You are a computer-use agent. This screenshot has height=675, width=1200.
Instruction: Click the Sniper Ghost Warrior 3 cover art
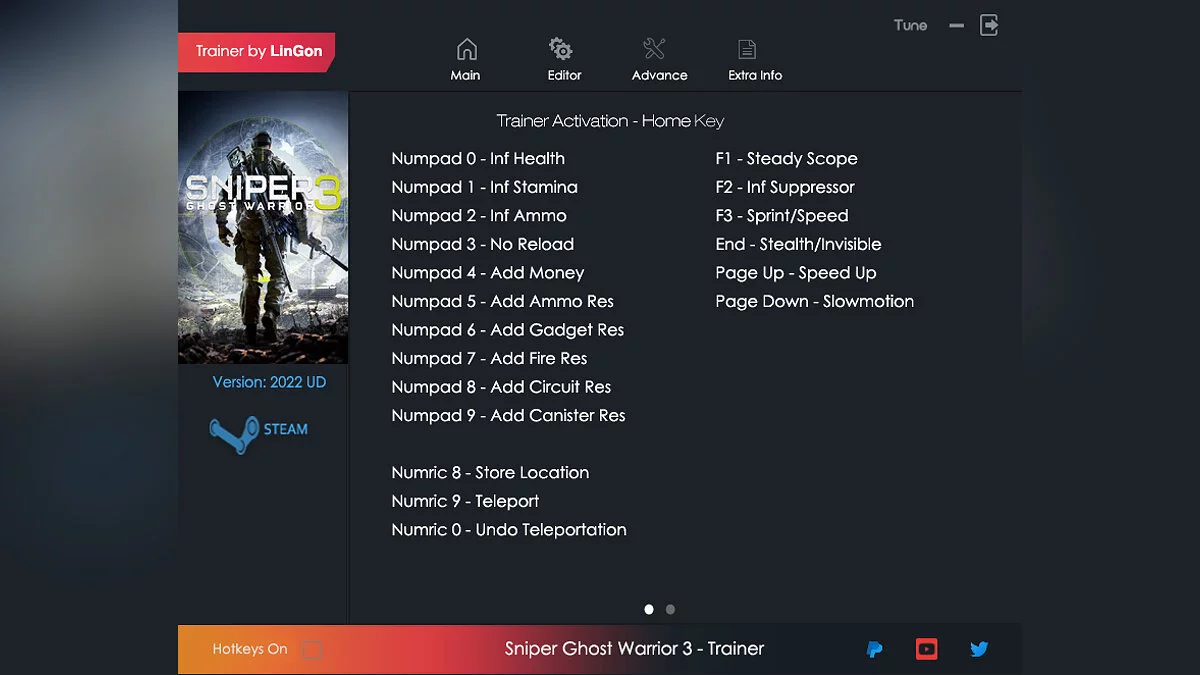(262, 228)
